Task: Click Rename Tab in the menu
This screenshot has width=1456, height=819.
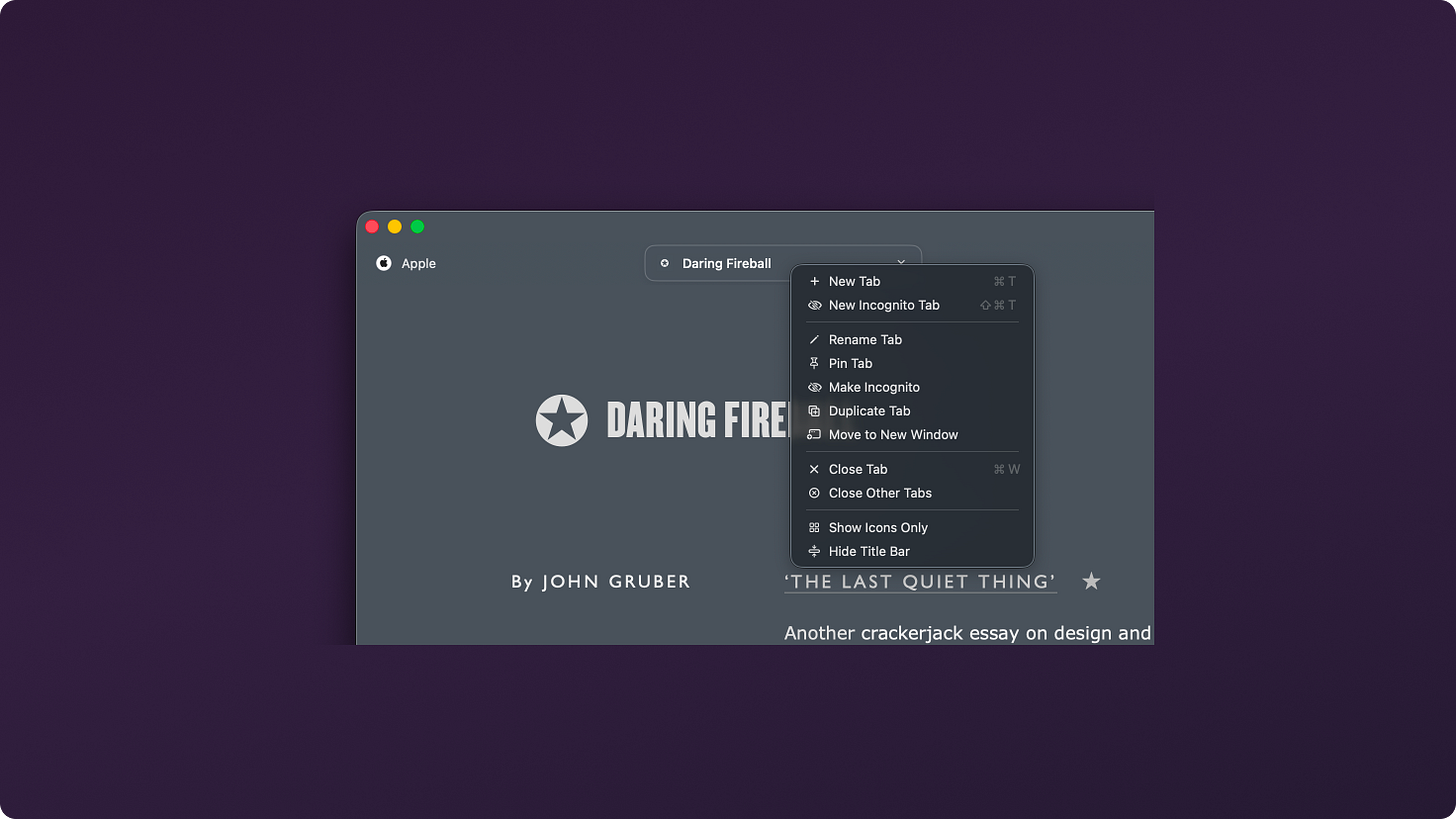Action: point(912,339)
